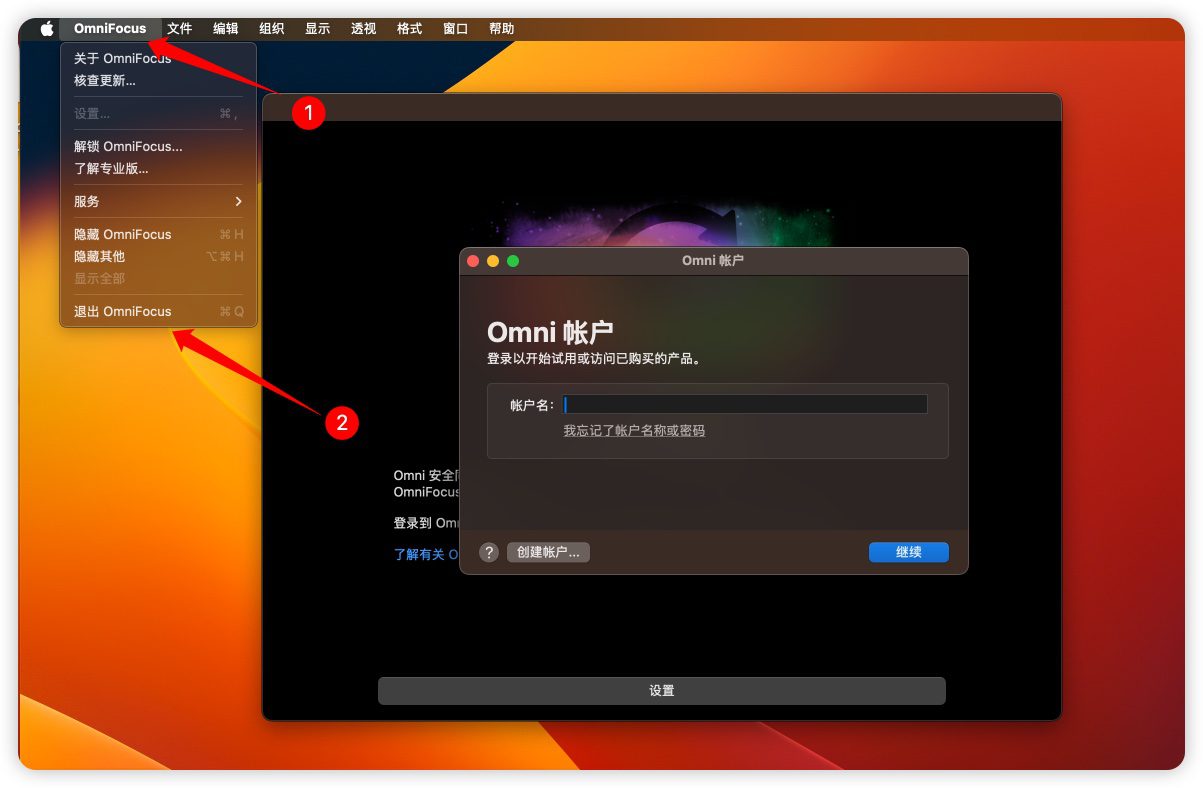The height and width of the screenshot is (788, 1203).
Task: Select 隐藏其他 menu entry
Action: click(99, 257)
